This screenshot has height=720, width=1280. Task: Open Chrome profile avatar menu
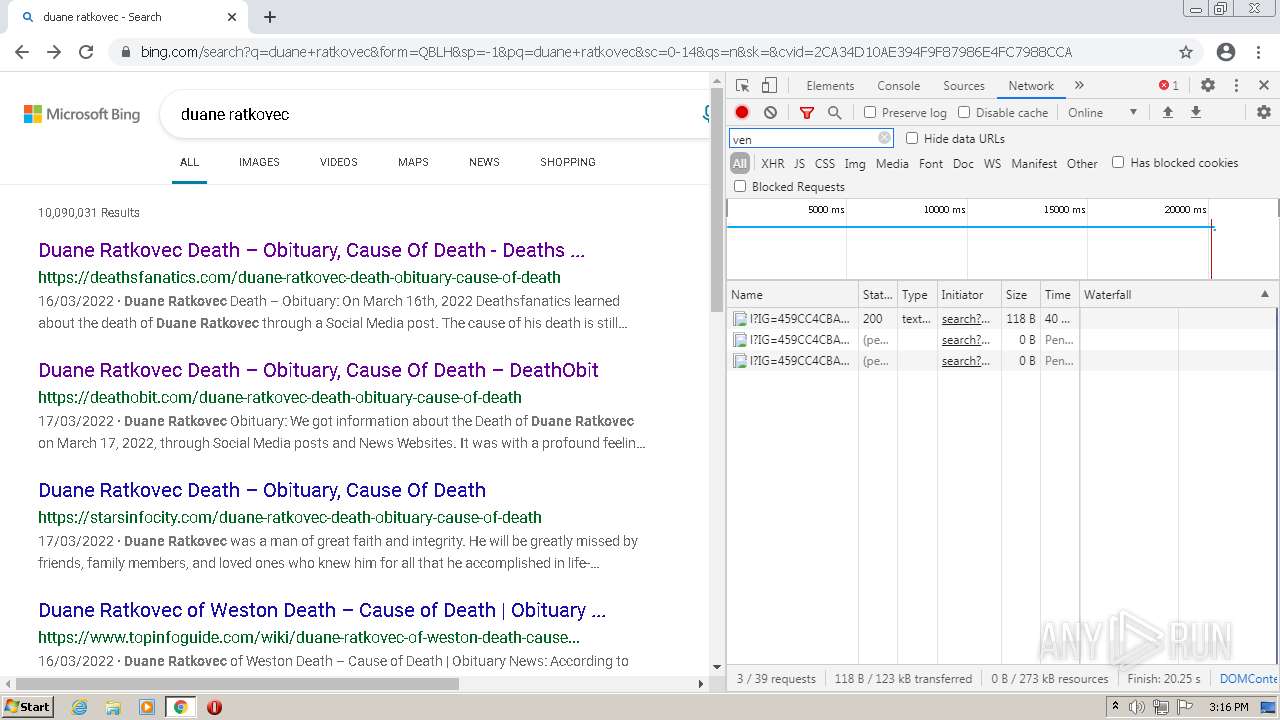pos(1226,52)
